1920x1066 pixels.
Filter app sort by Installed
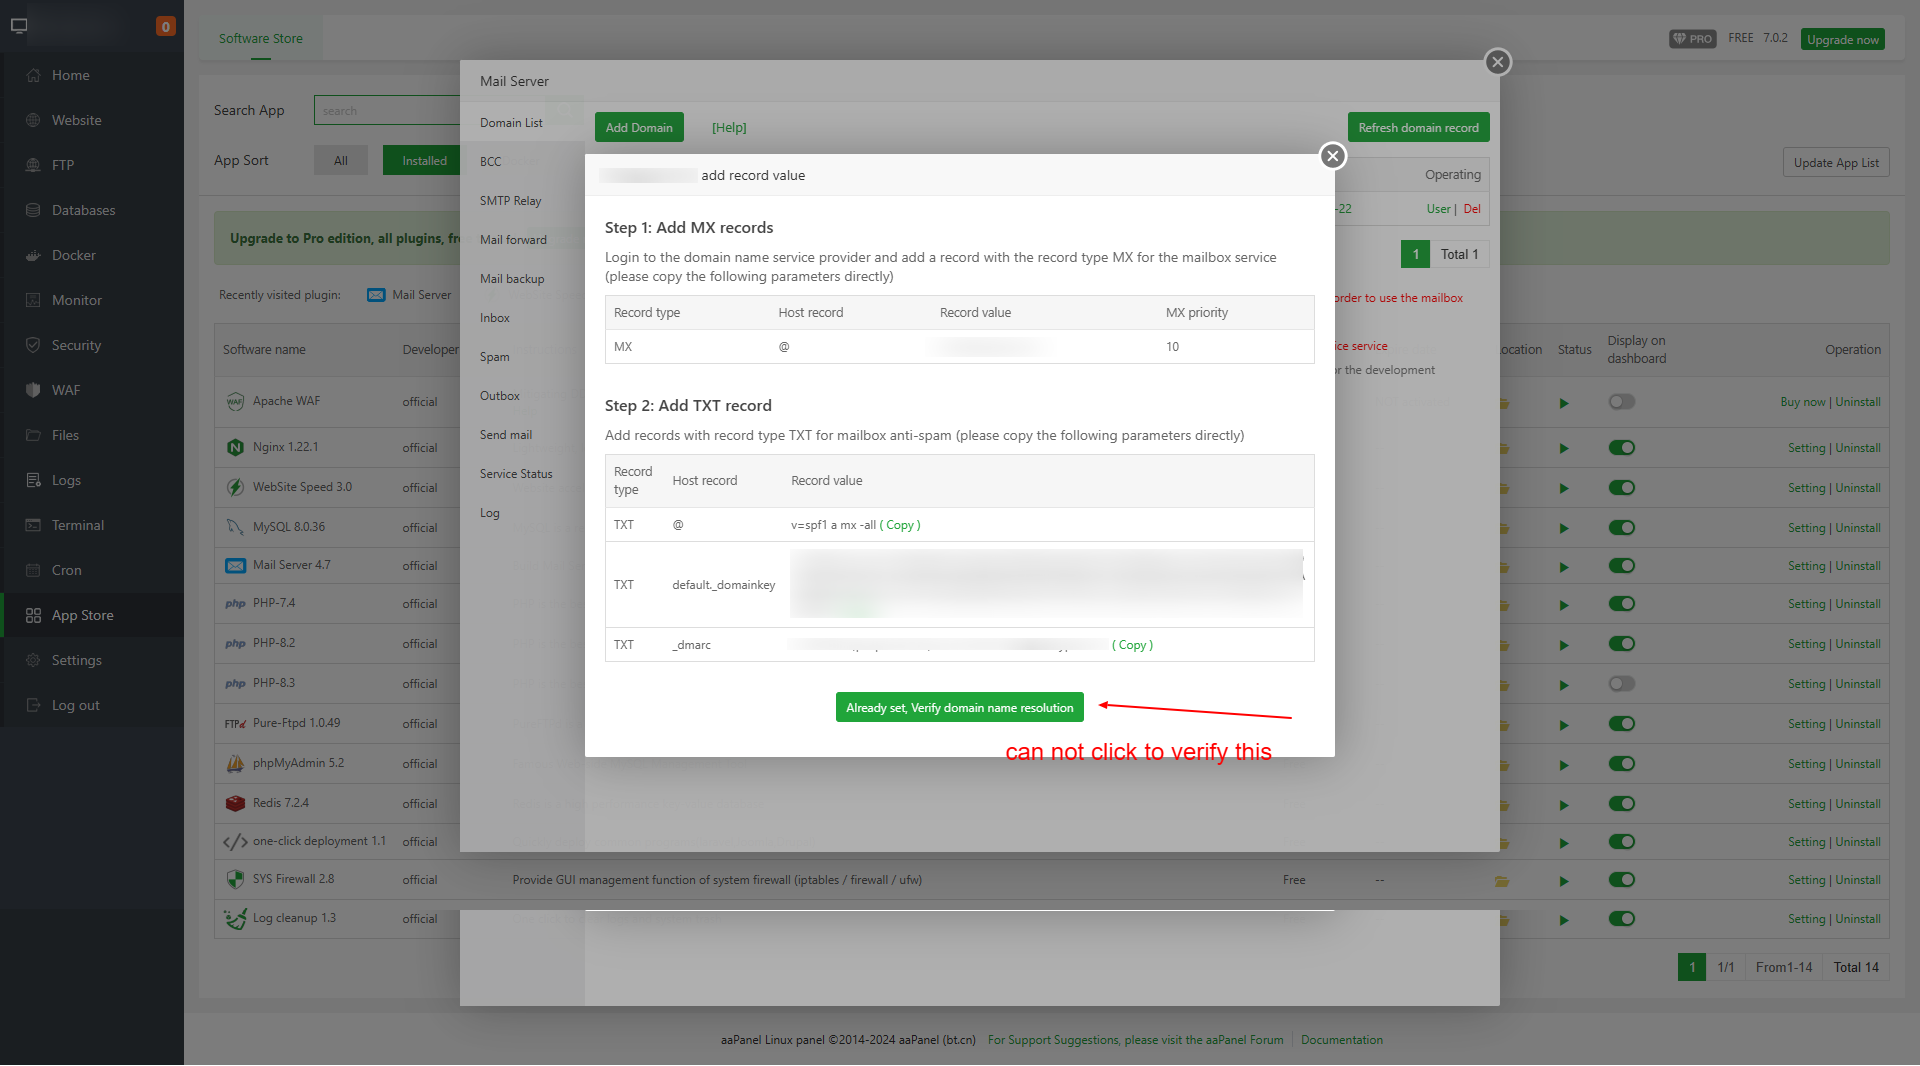point(424,161)
